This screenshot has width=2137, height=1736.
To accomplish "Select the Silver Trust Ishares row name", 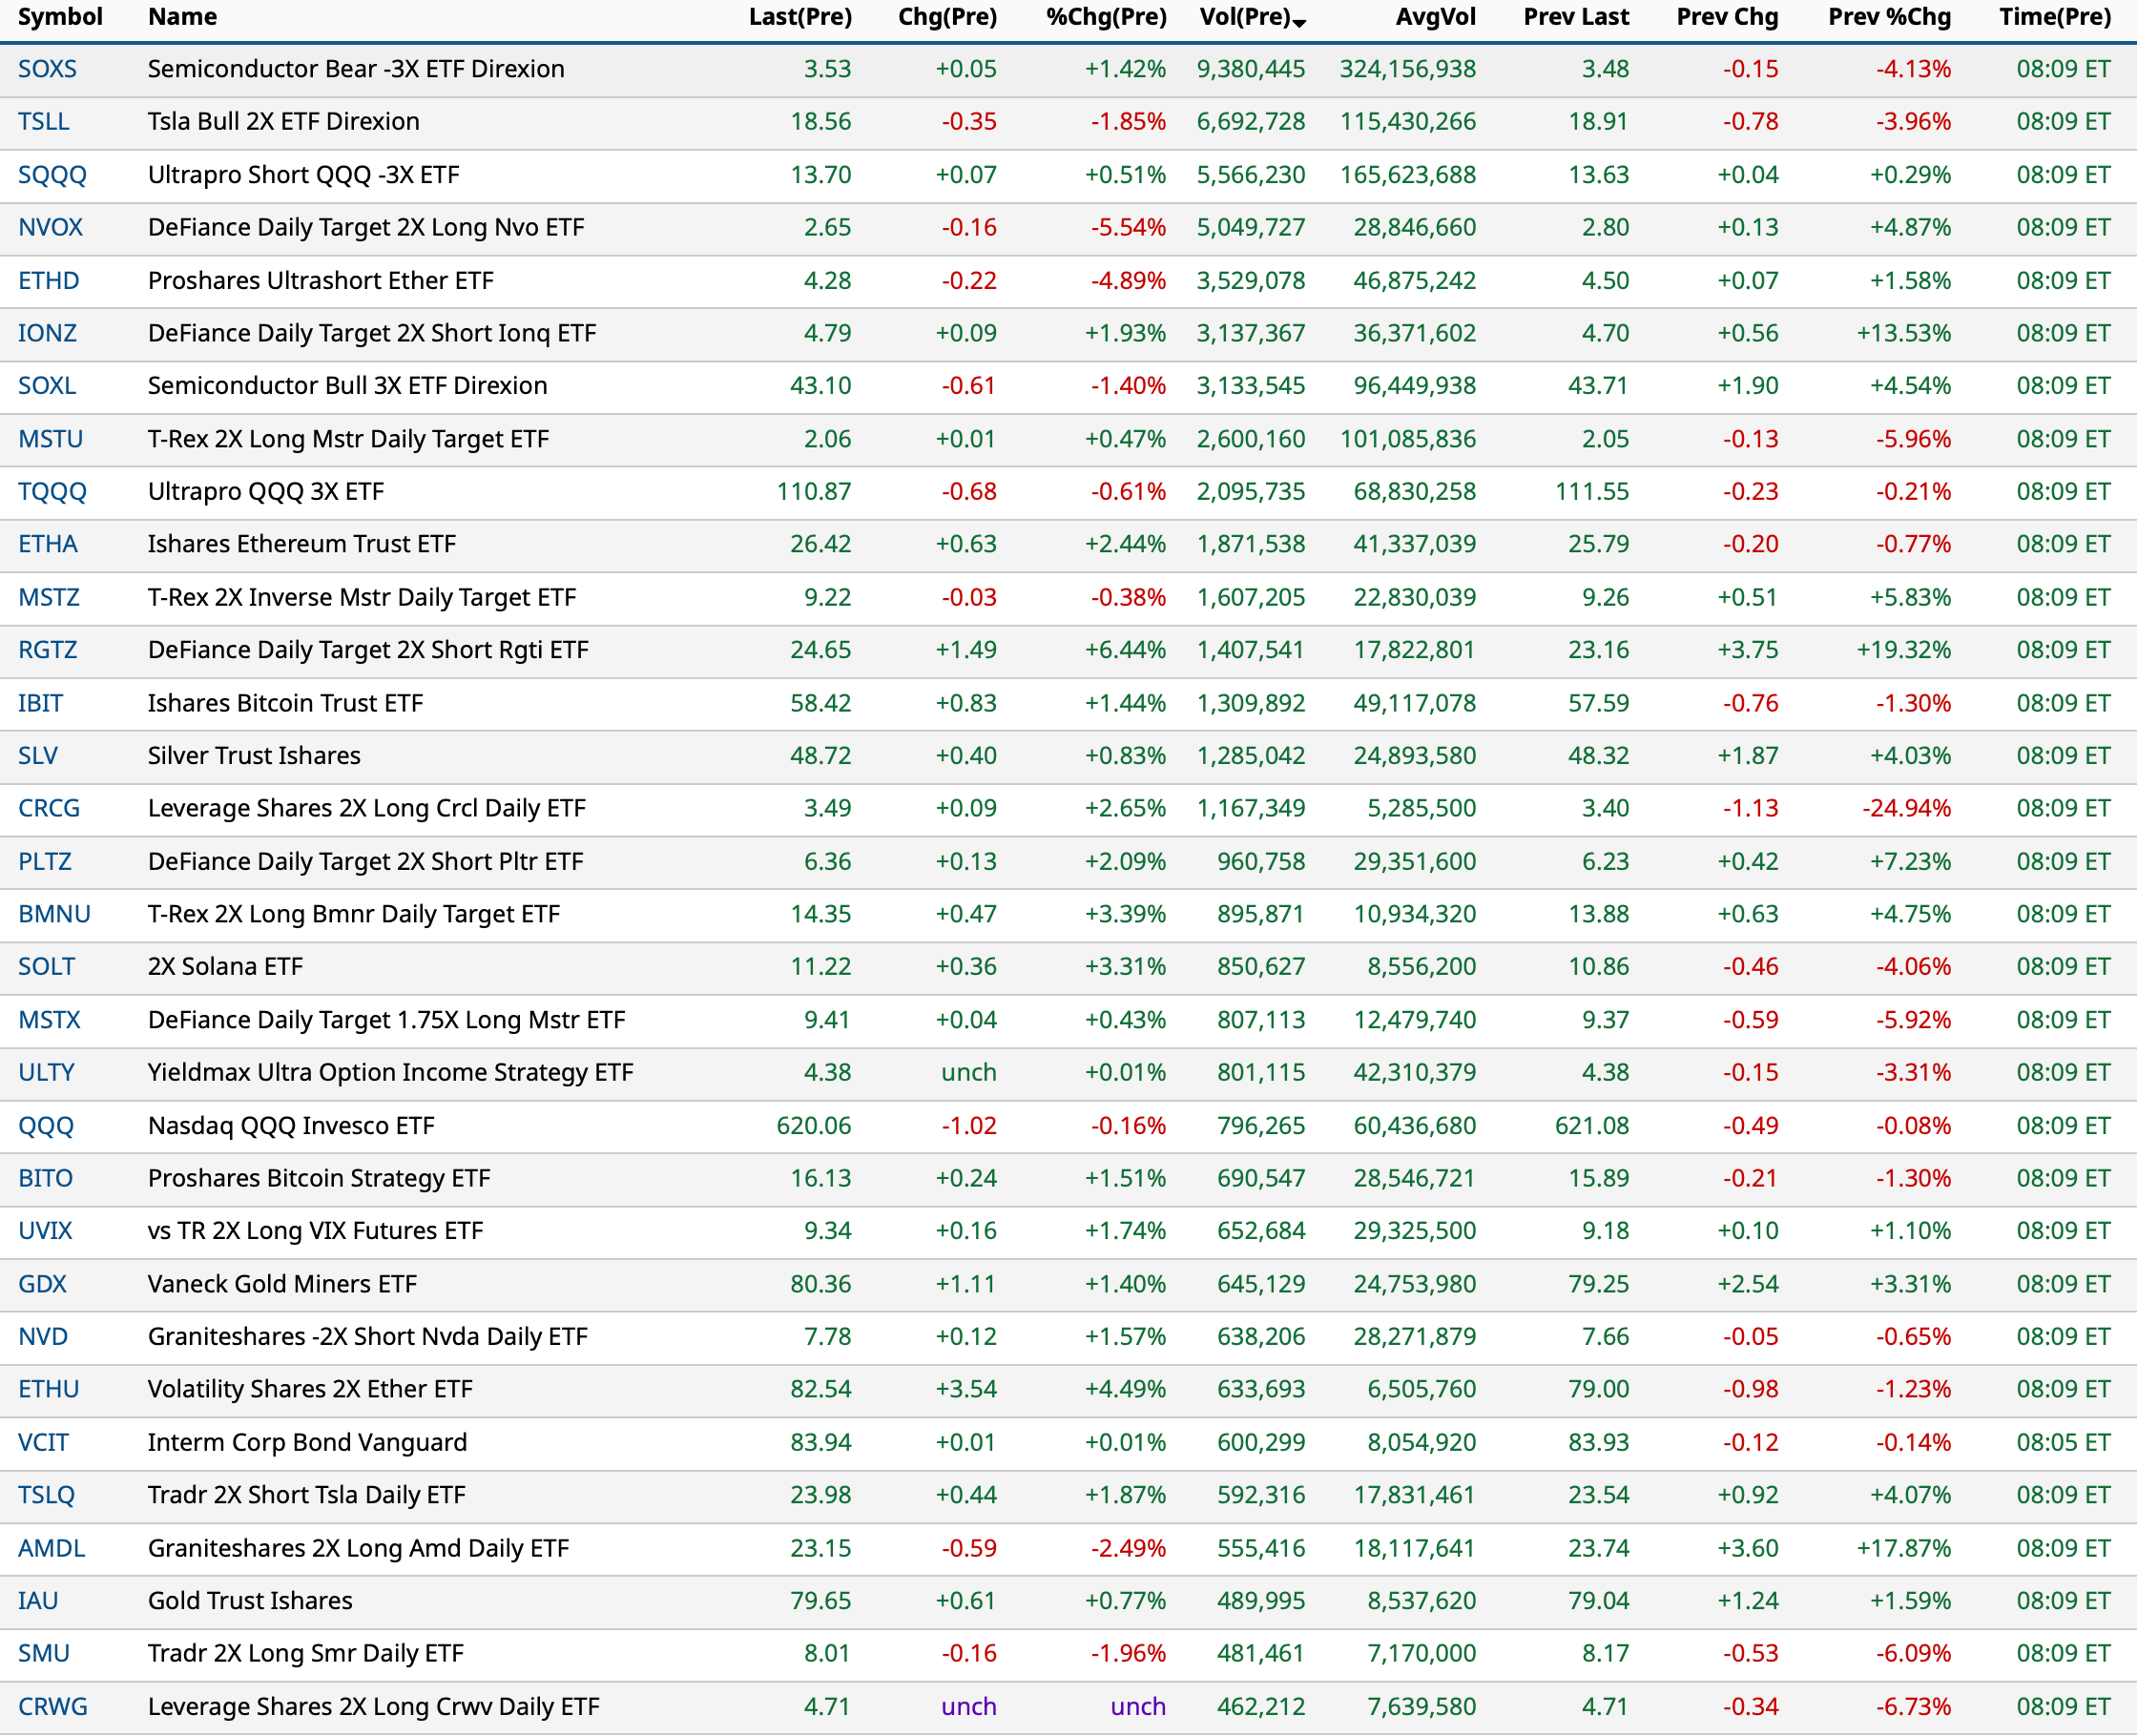I will click(x=254, y=756).
